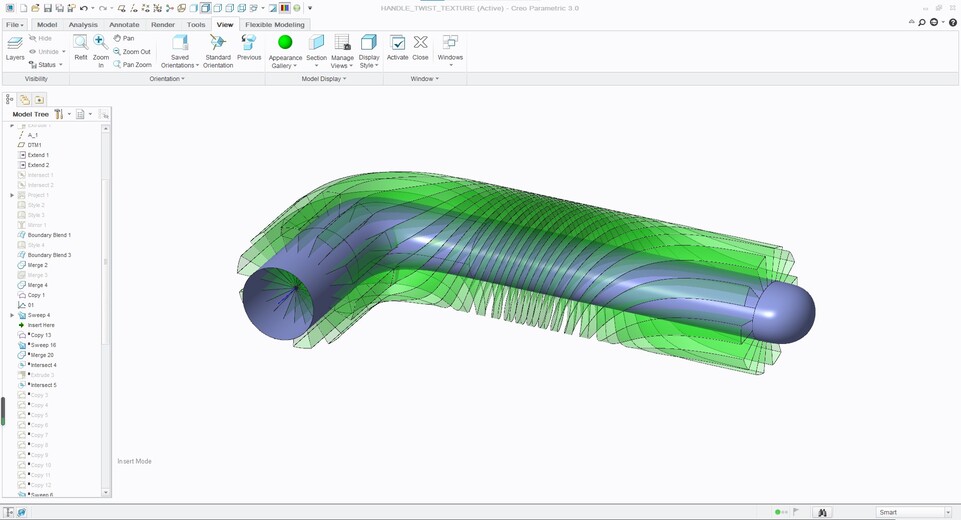The image size is (961, 520).
Task: Click the Undo arrow in quick access toolbar
Action: (x=83, y=8)
